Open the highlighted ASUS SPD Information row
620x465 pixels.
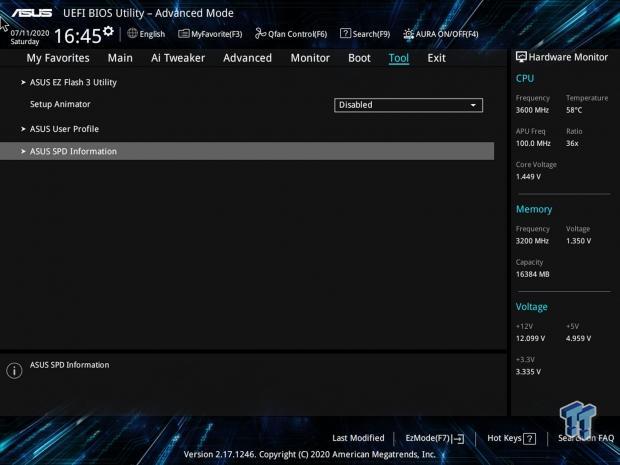pyautogui.click(x=247, y=151)
